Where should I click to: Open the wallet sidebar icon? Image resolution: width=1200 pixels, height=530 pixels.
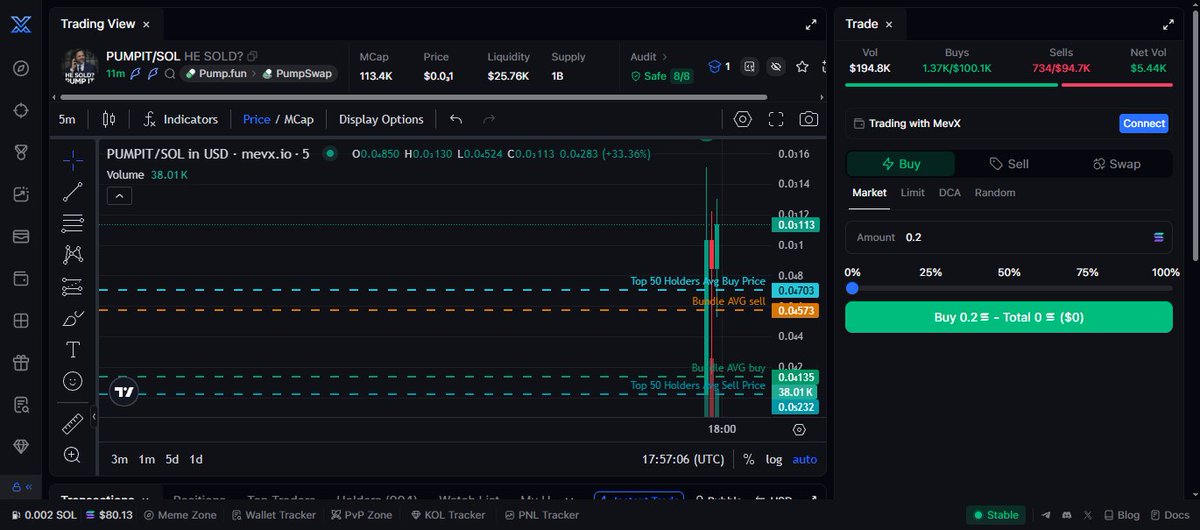[x=21, y=278]
